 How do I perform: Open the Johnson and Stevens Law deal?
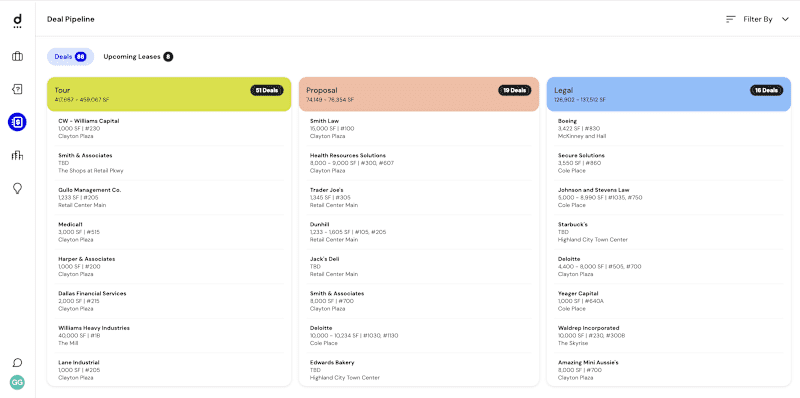click(x=670, y=197)
